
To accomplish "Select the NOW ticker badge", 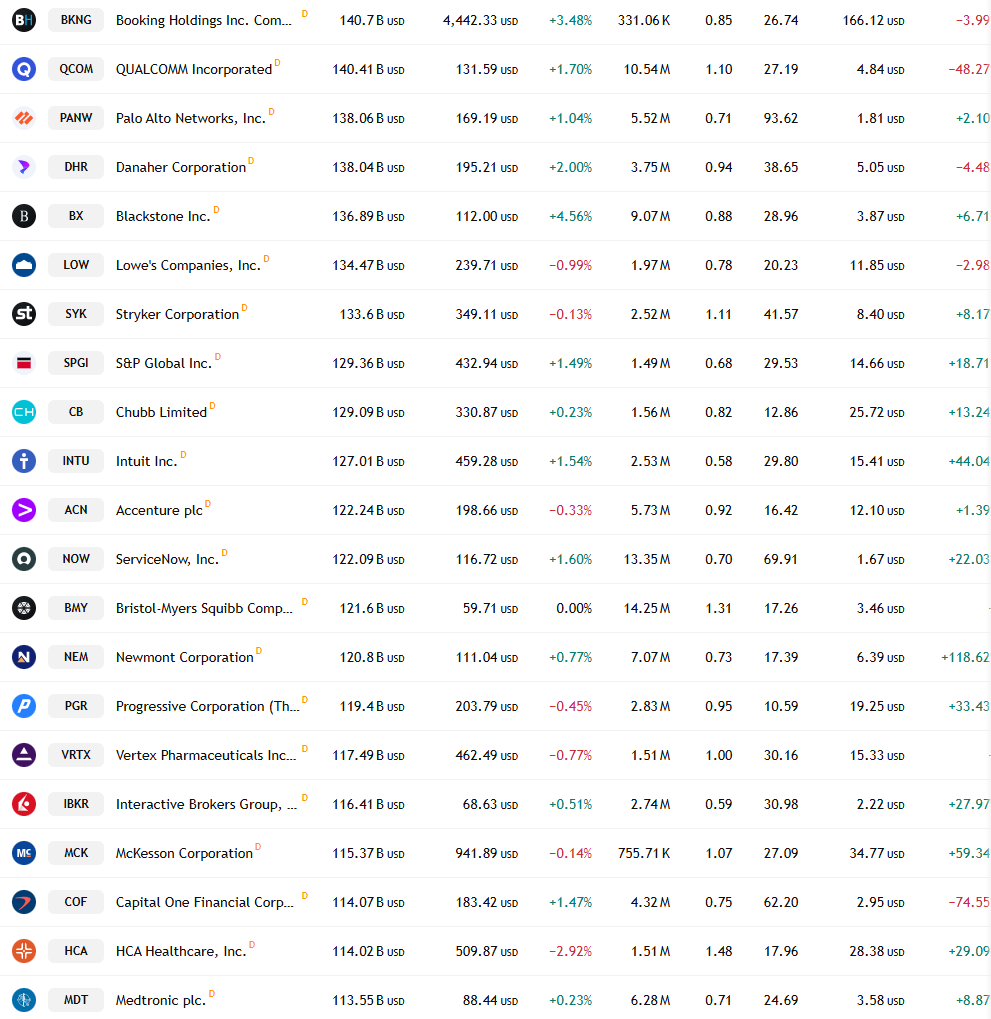I will [76, 559].
